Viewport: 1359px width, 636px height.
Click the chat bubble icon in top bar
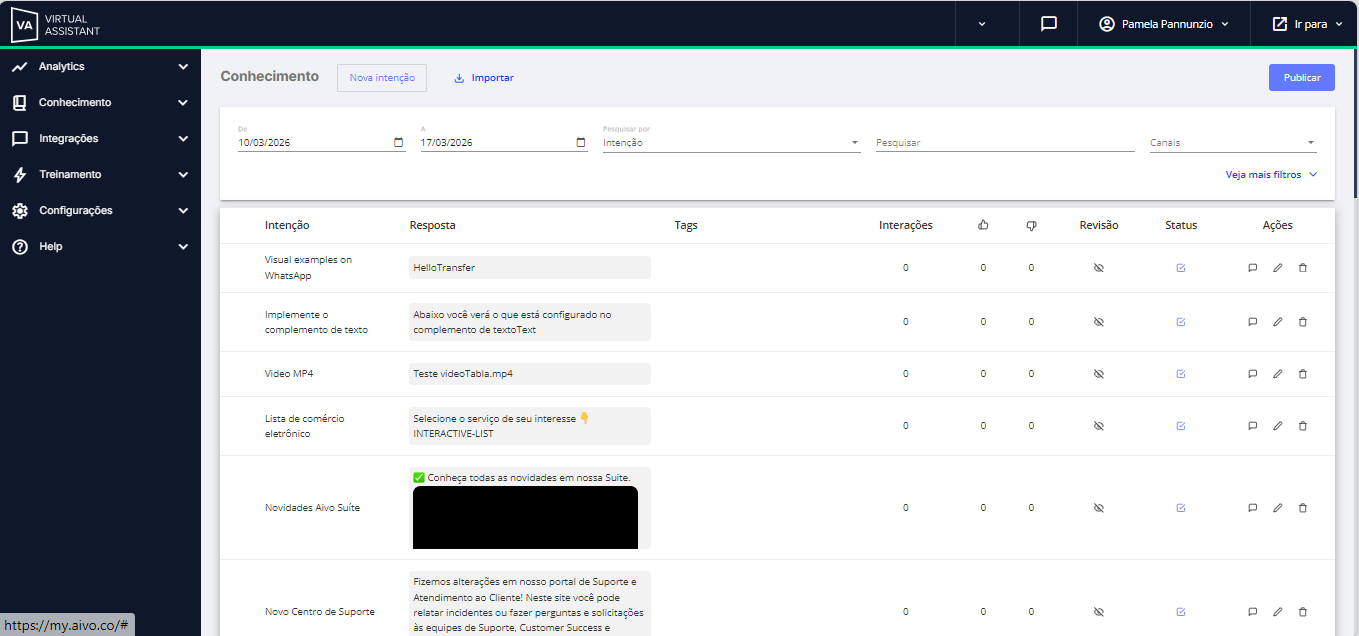[1048, 24]
